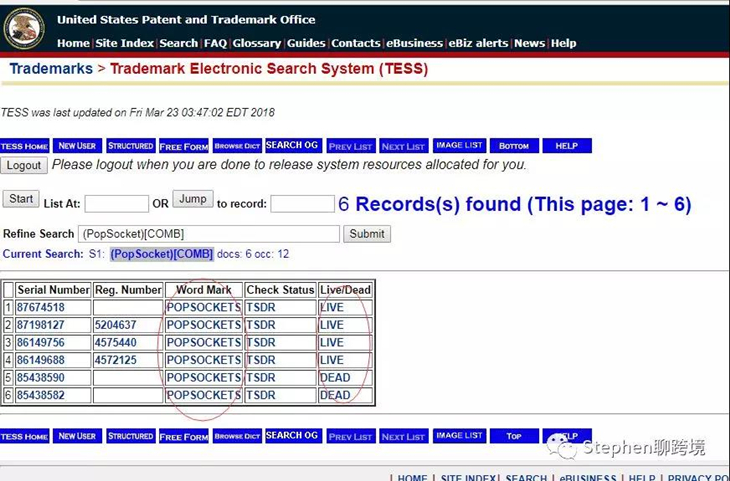Open Home in USPTO header navigation
This screenshot has width=730, height=481.
click(73, 43)
